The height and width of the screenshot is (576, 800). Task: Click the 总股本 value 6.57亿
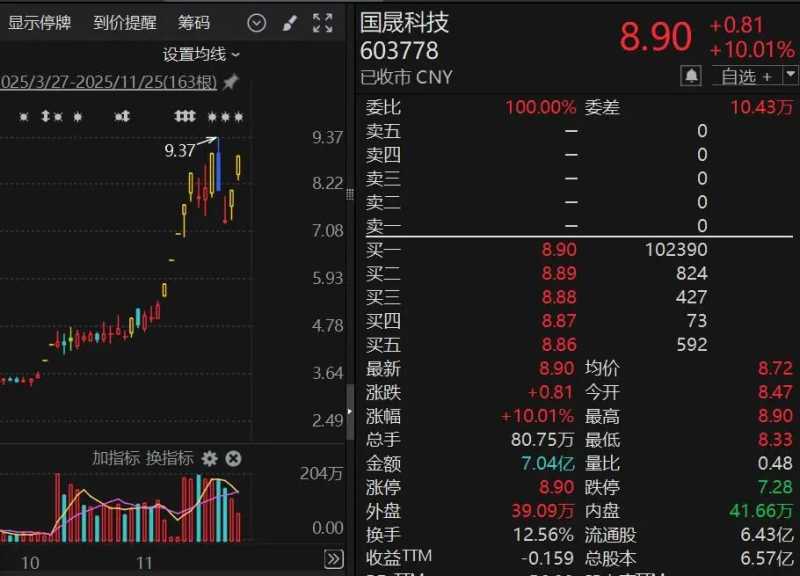tap(767, 558)
